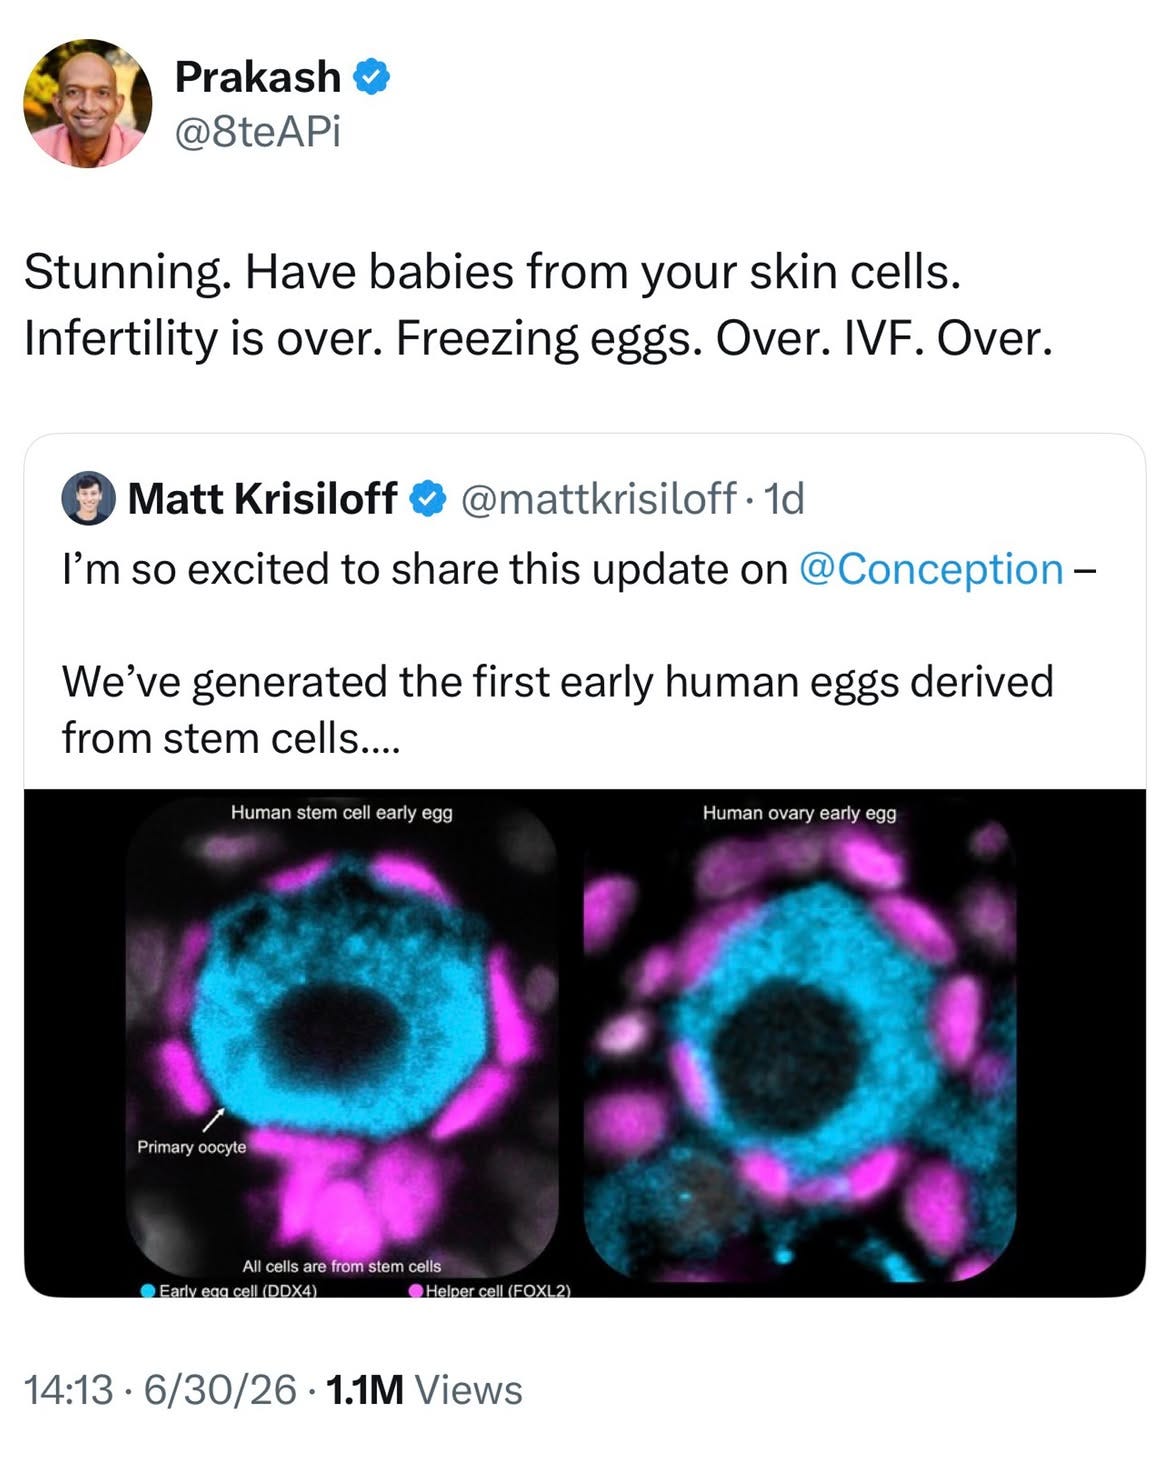This screenshot has height=1463, width=1170.
Task: Open Prakash's profile picture
Action: [x=88, y=103]
